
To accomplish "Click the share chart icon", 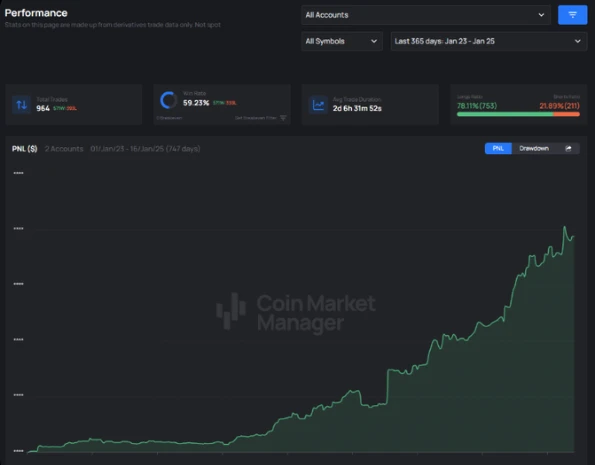I will [x=568, y=148].
